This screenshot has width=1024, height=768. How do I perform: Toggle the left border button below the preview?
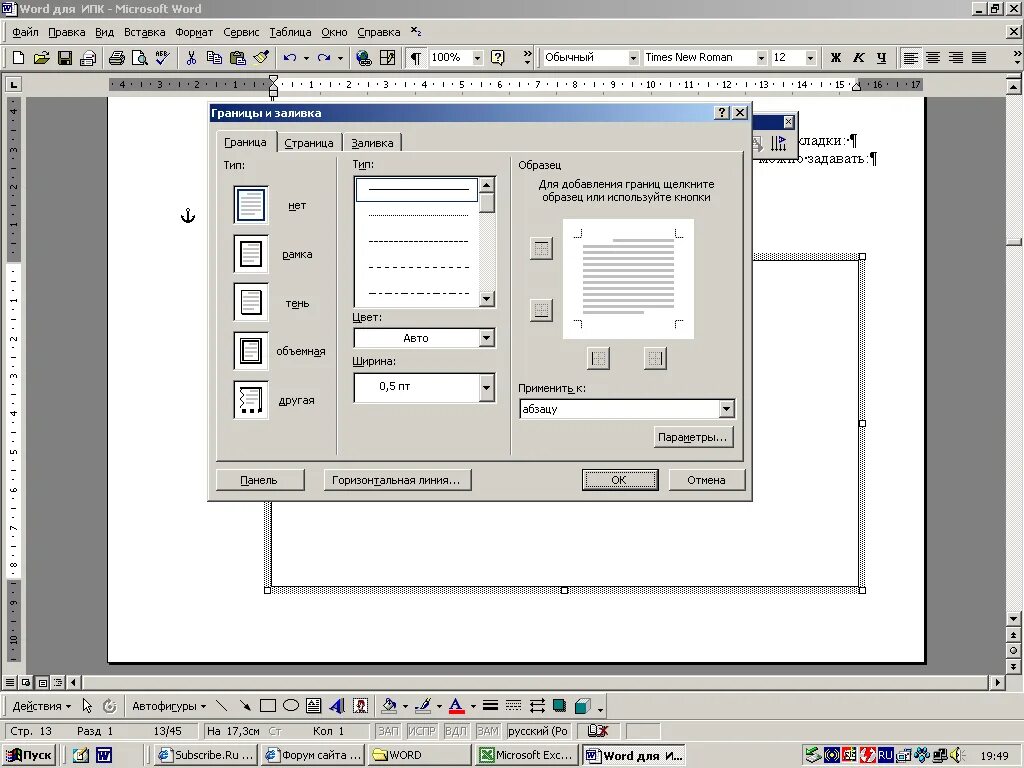pyautogui.click(x=598, y=358)
